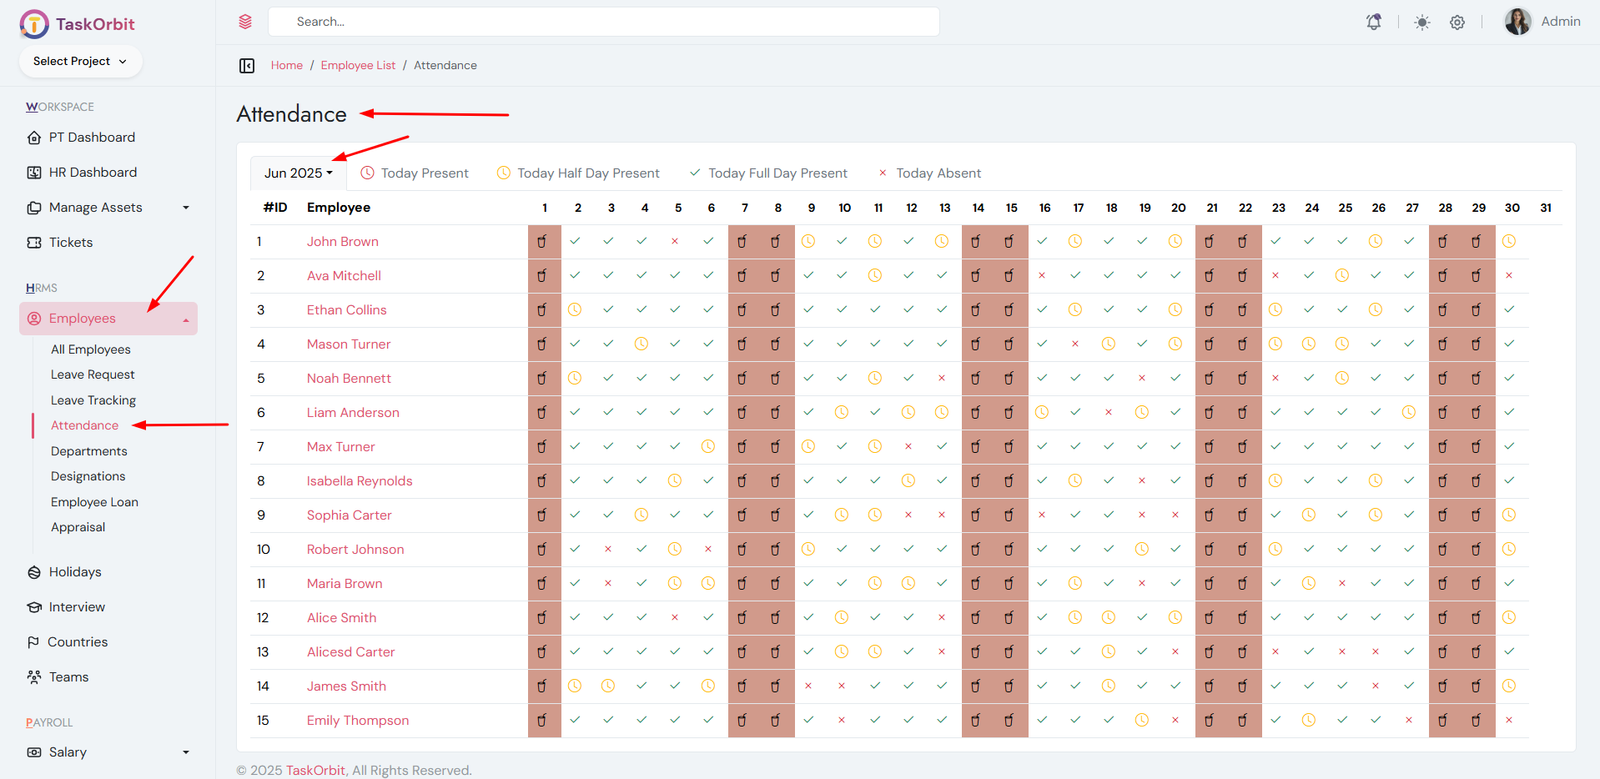Click into the Search input field
1600x779 pixels.
point(604,22)
